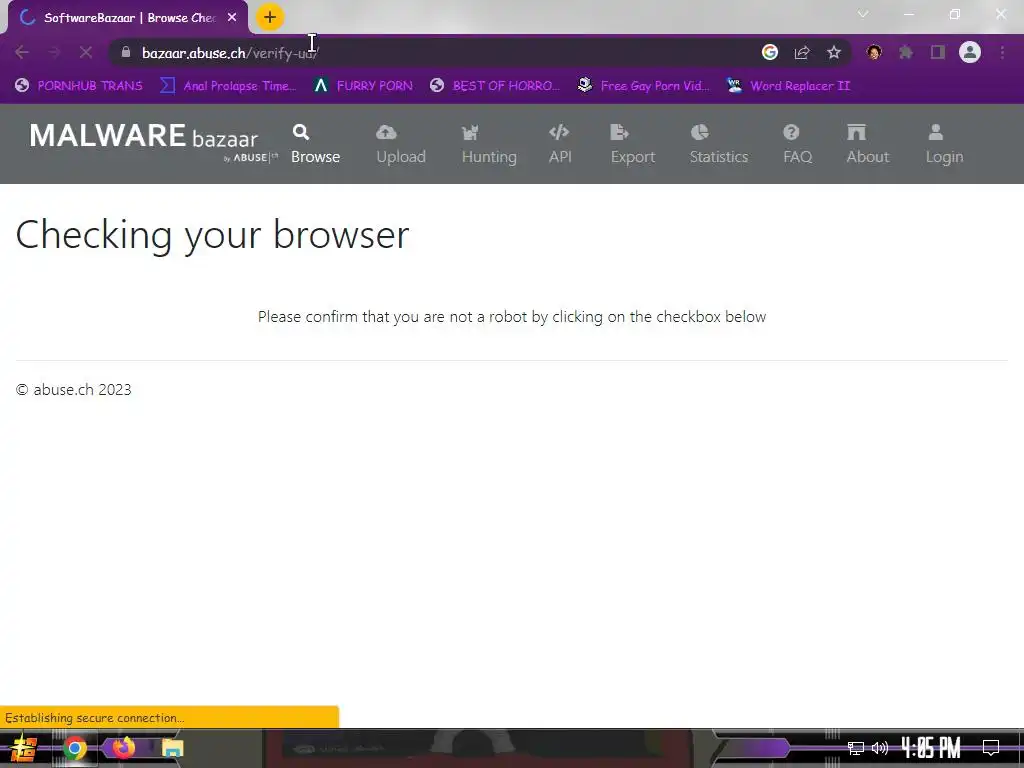The height and width of the screenshot is (768, 1024).
Task: Go to Browse in navigation
Action: (x=315, y=157)
